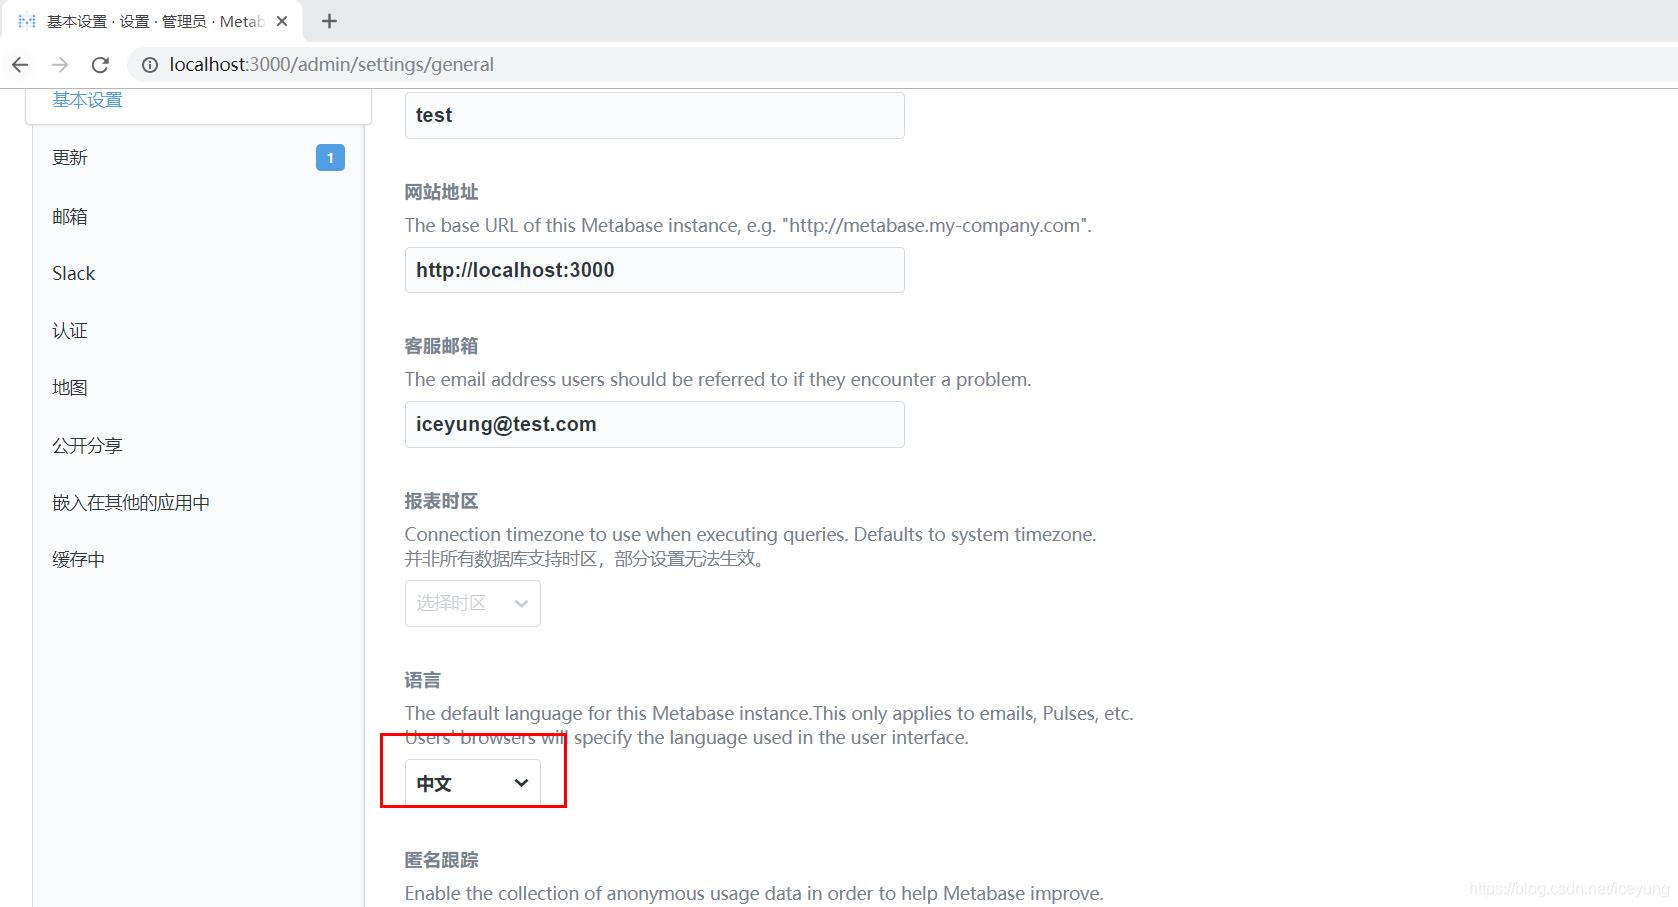Edit the site name field containing test
1678x907 pixels.
654,115
